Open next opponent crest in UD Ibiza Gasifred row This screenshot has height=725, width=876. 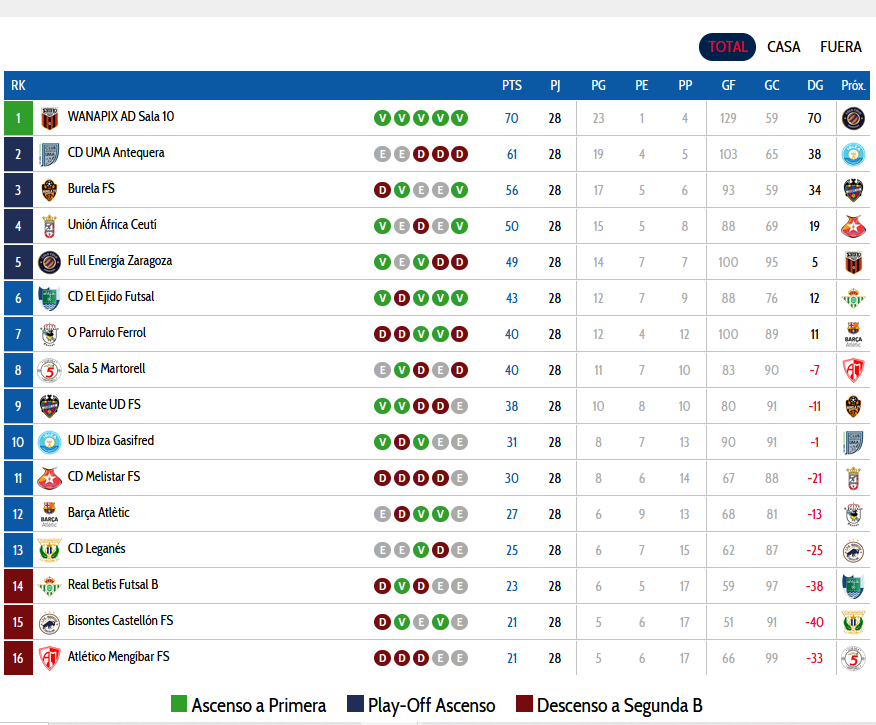[x=853, y=442]
